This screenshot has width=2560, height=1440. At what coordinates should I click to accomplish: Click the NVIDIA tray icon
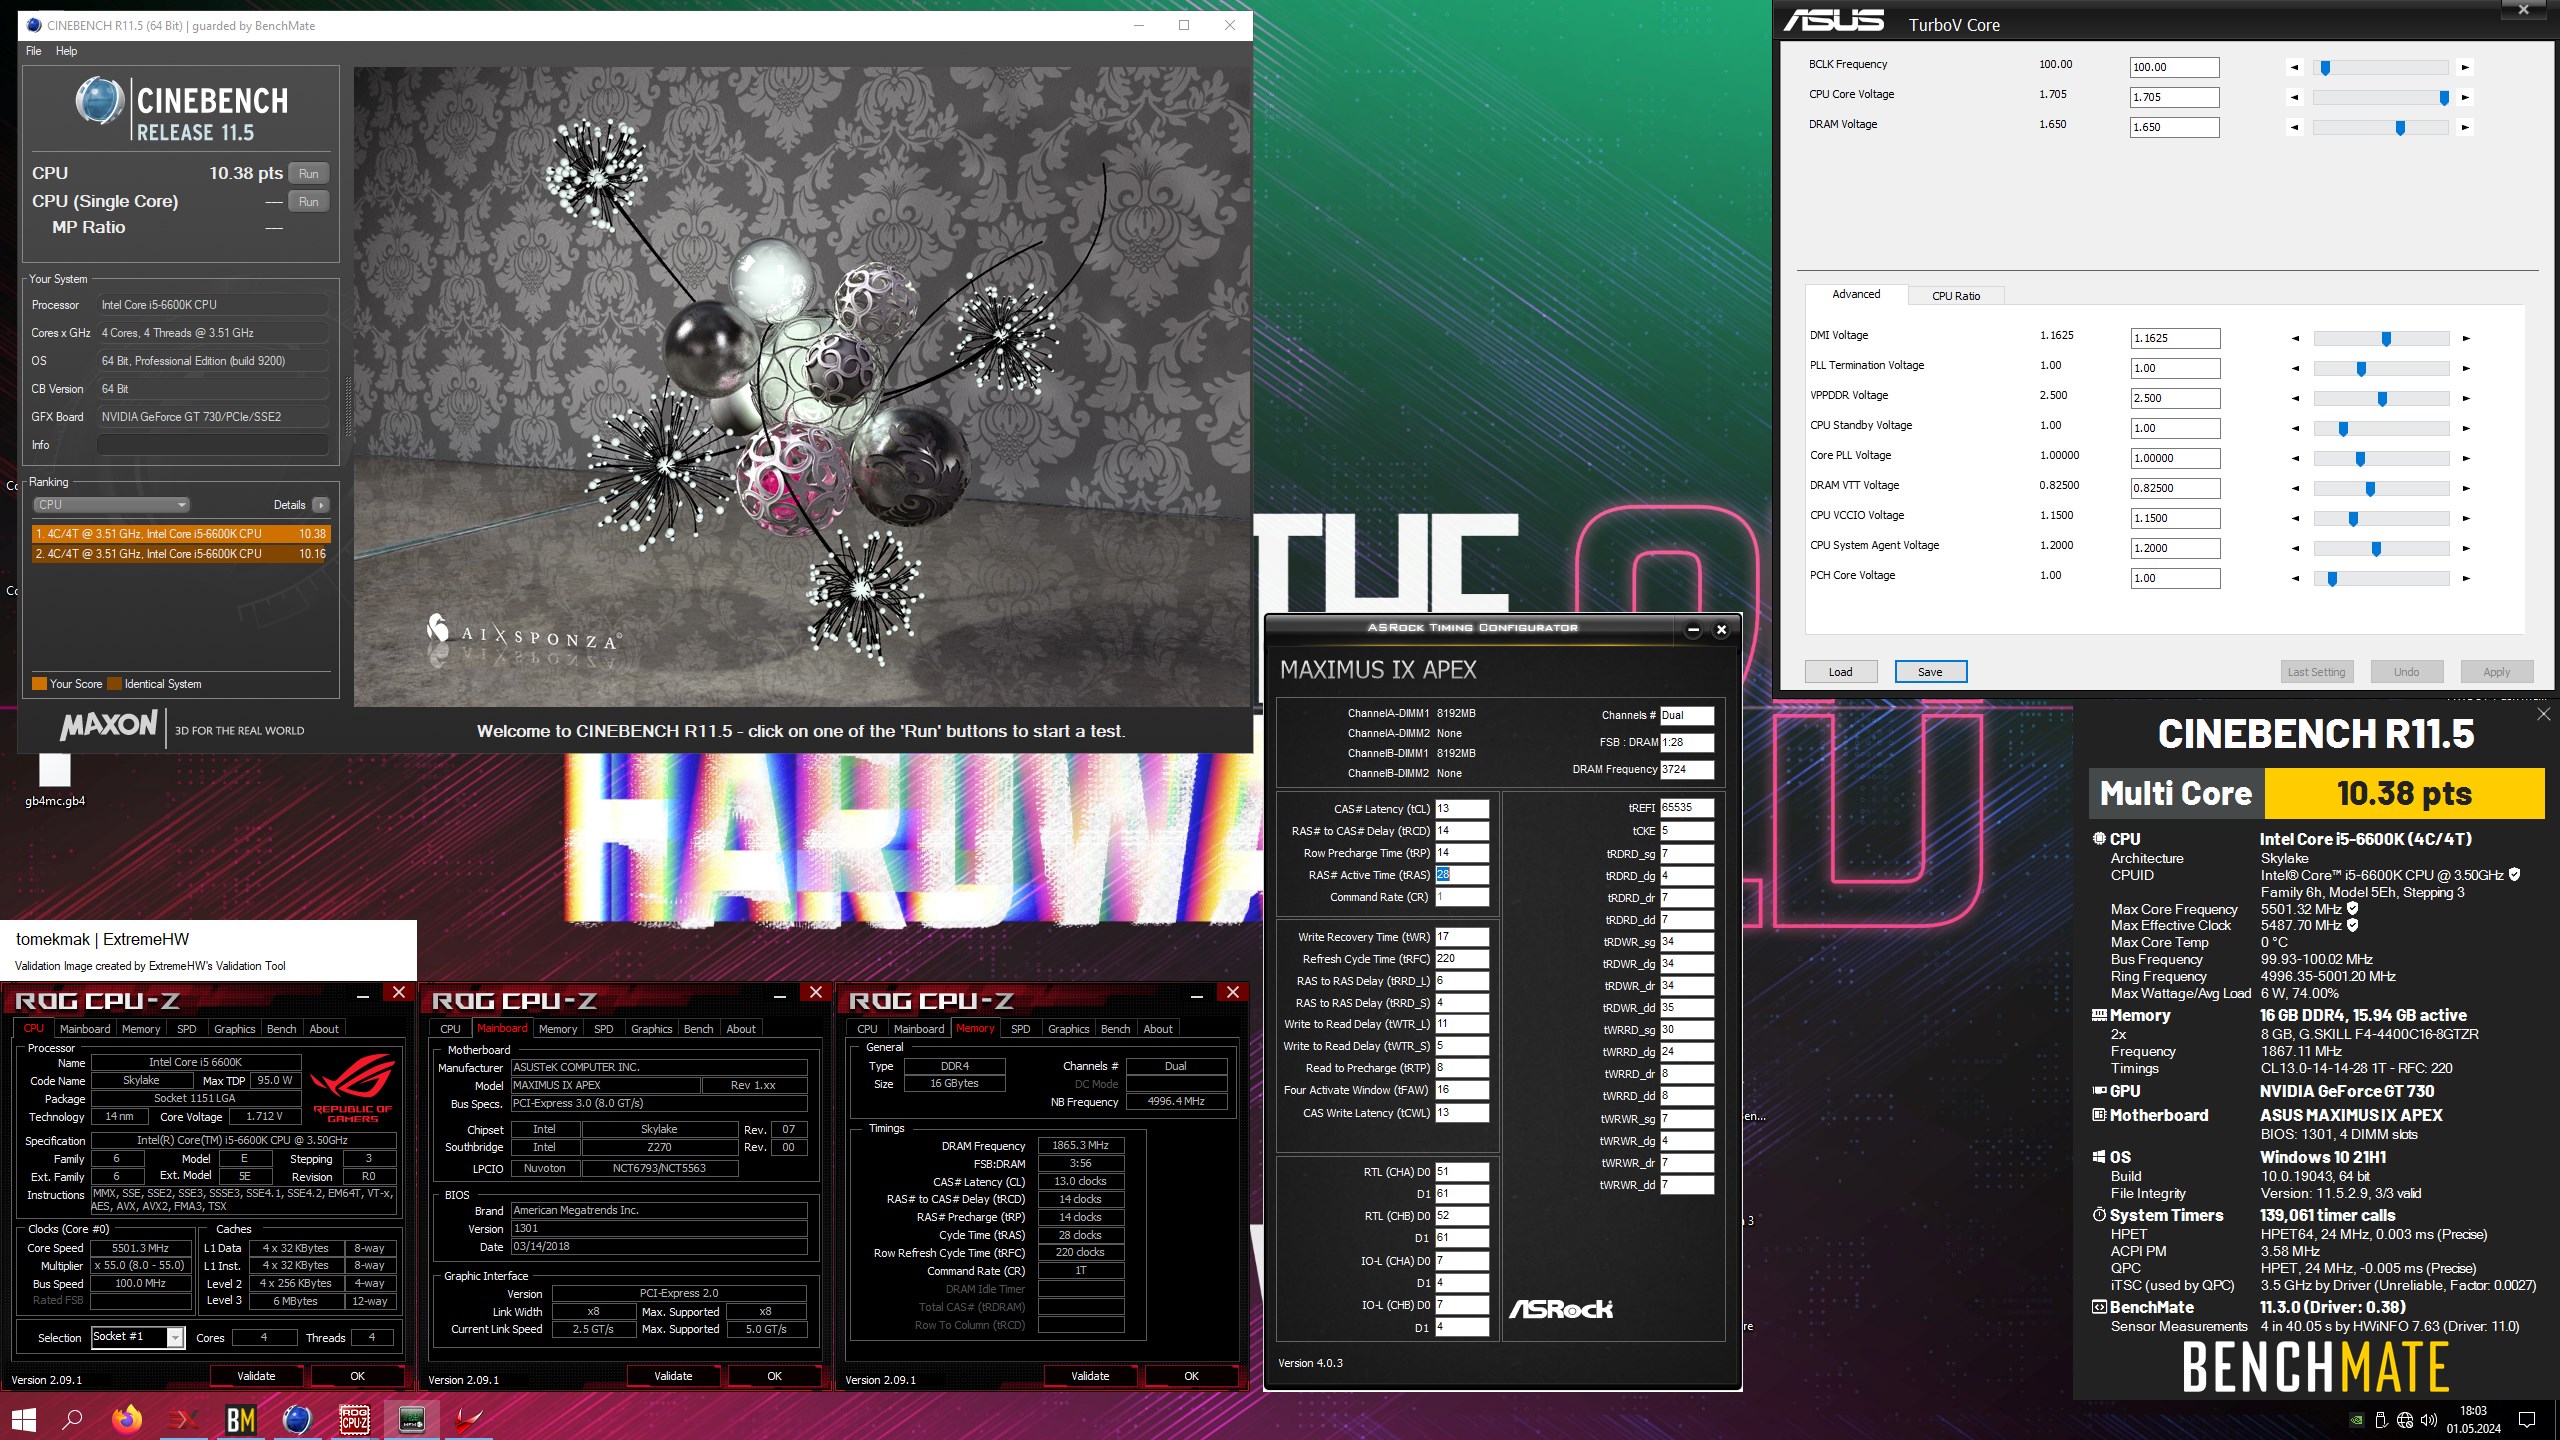2357,1419
